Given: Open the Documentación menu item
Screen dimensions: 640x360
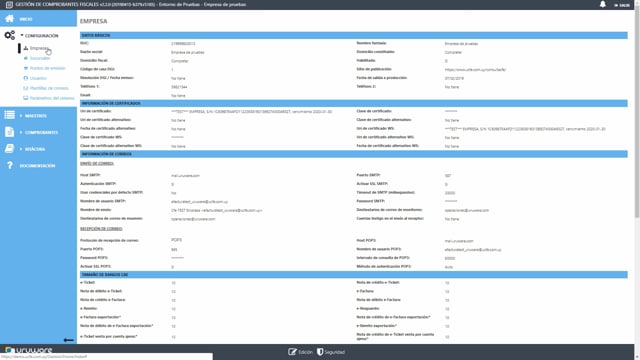Looking at the screenshot, I should click(x=37, y=166).
